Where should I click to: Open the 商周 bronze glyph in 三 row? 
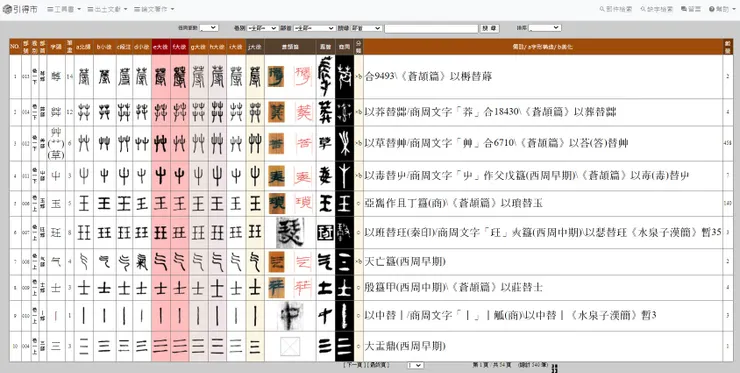click(x=345, y=347)
